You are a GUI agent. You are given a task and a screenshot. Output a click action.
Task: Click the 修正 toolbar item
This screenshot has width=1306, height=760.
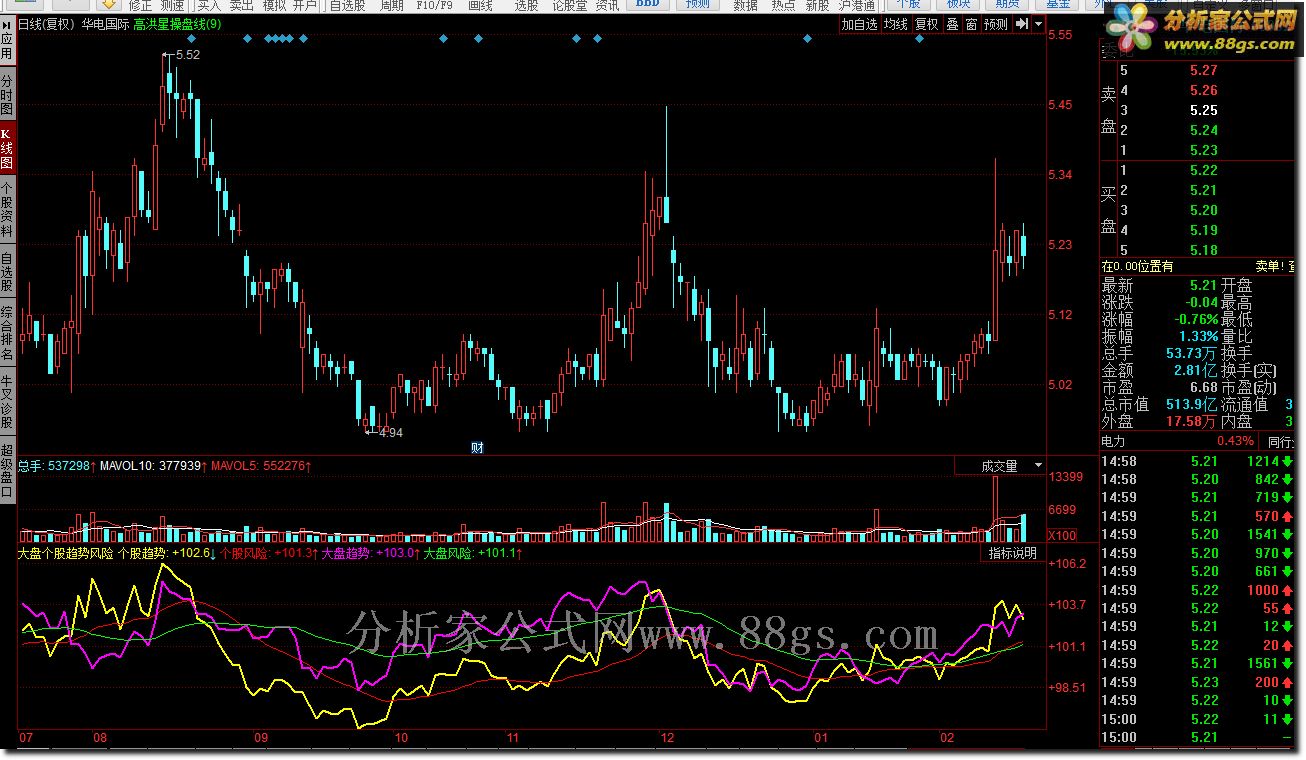click(141, 5)
